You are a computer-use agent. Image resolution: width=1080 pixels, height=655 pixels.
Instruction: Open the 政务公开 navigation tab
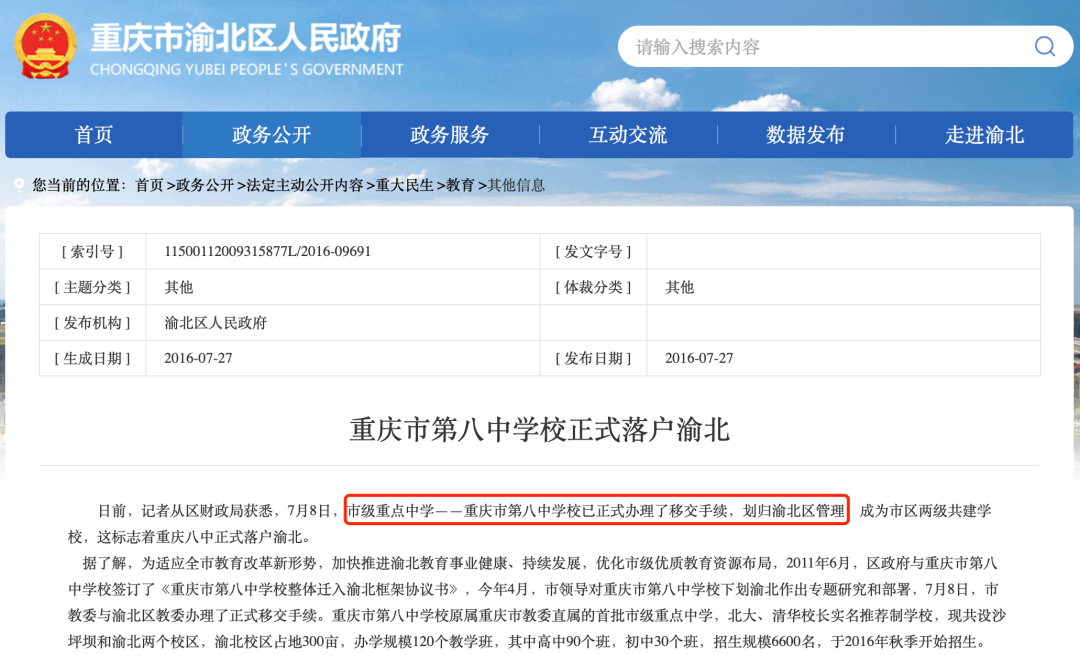[271, 135]
